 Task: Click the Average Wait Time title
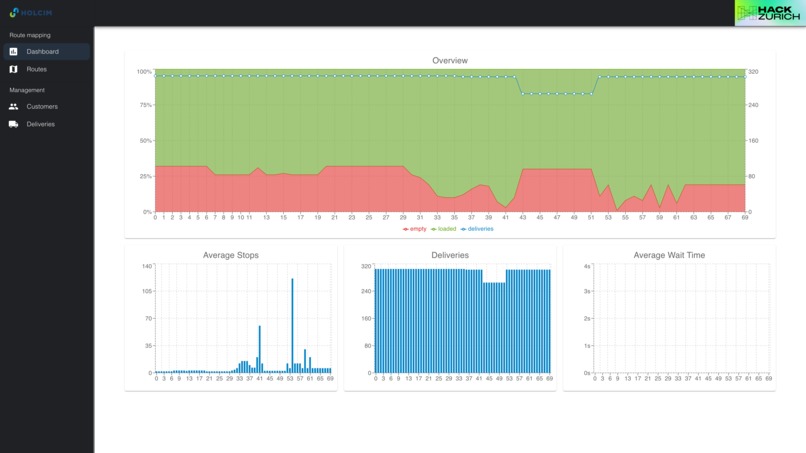click(x=669, y=255)
